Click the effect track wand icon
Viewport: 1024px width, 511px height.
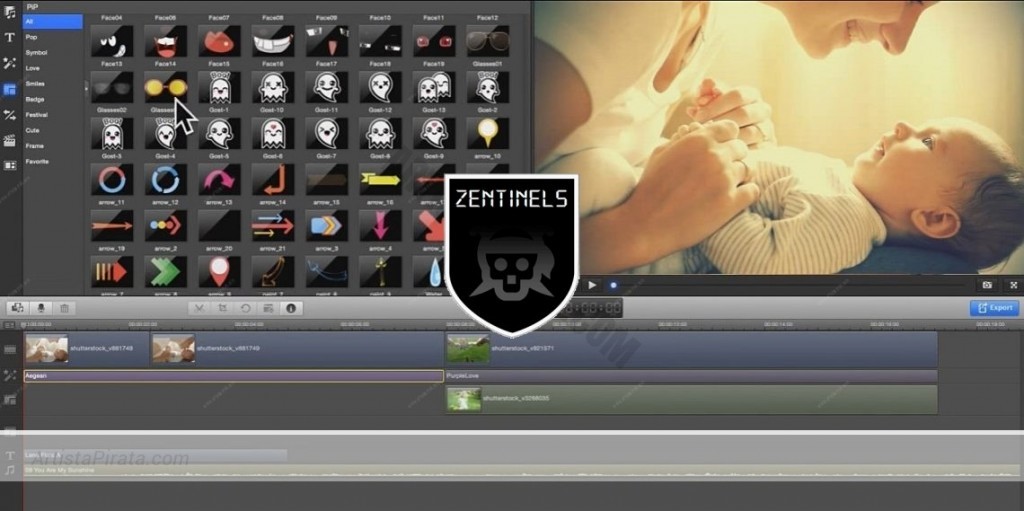[10, 375]
